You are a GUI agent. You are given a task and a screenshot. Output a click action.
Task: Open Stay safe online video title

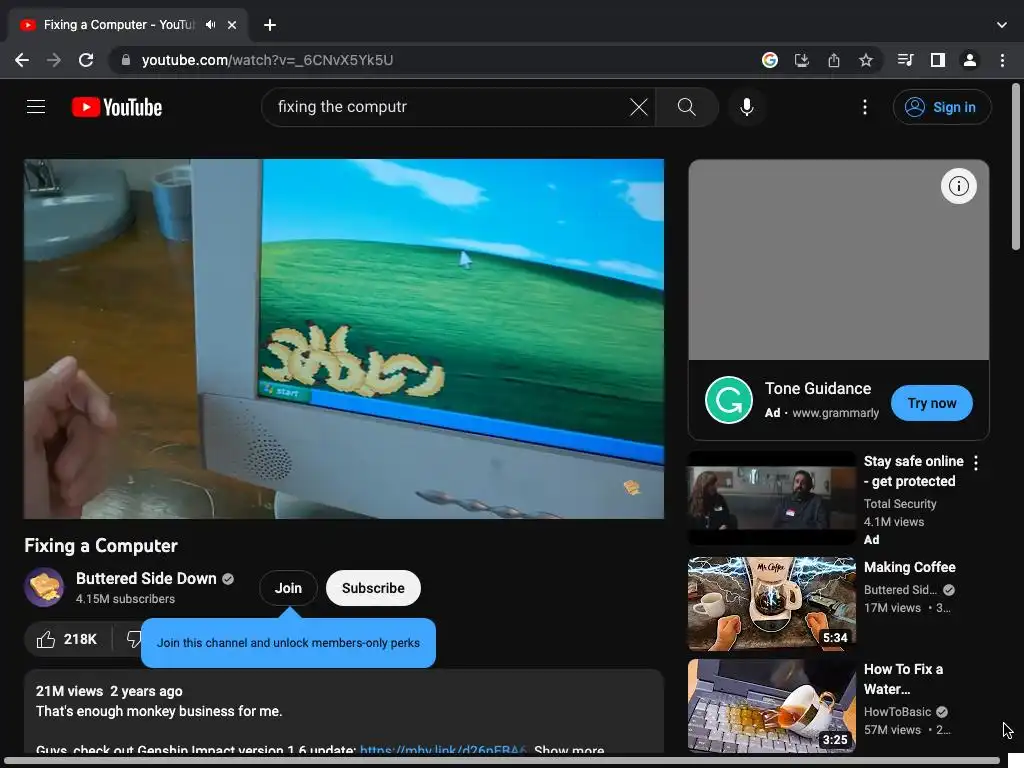pyautogui.click(x=914, y=471)
